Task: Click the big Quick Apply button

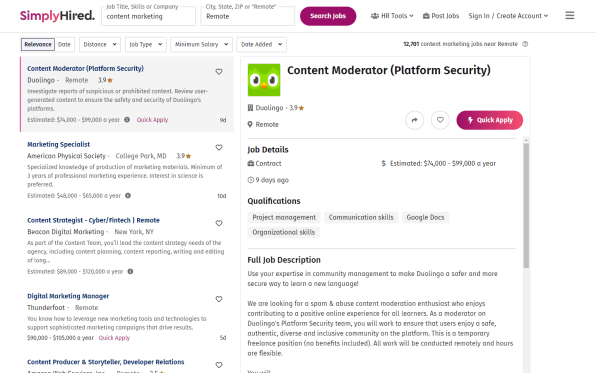Action: [490, 120]
